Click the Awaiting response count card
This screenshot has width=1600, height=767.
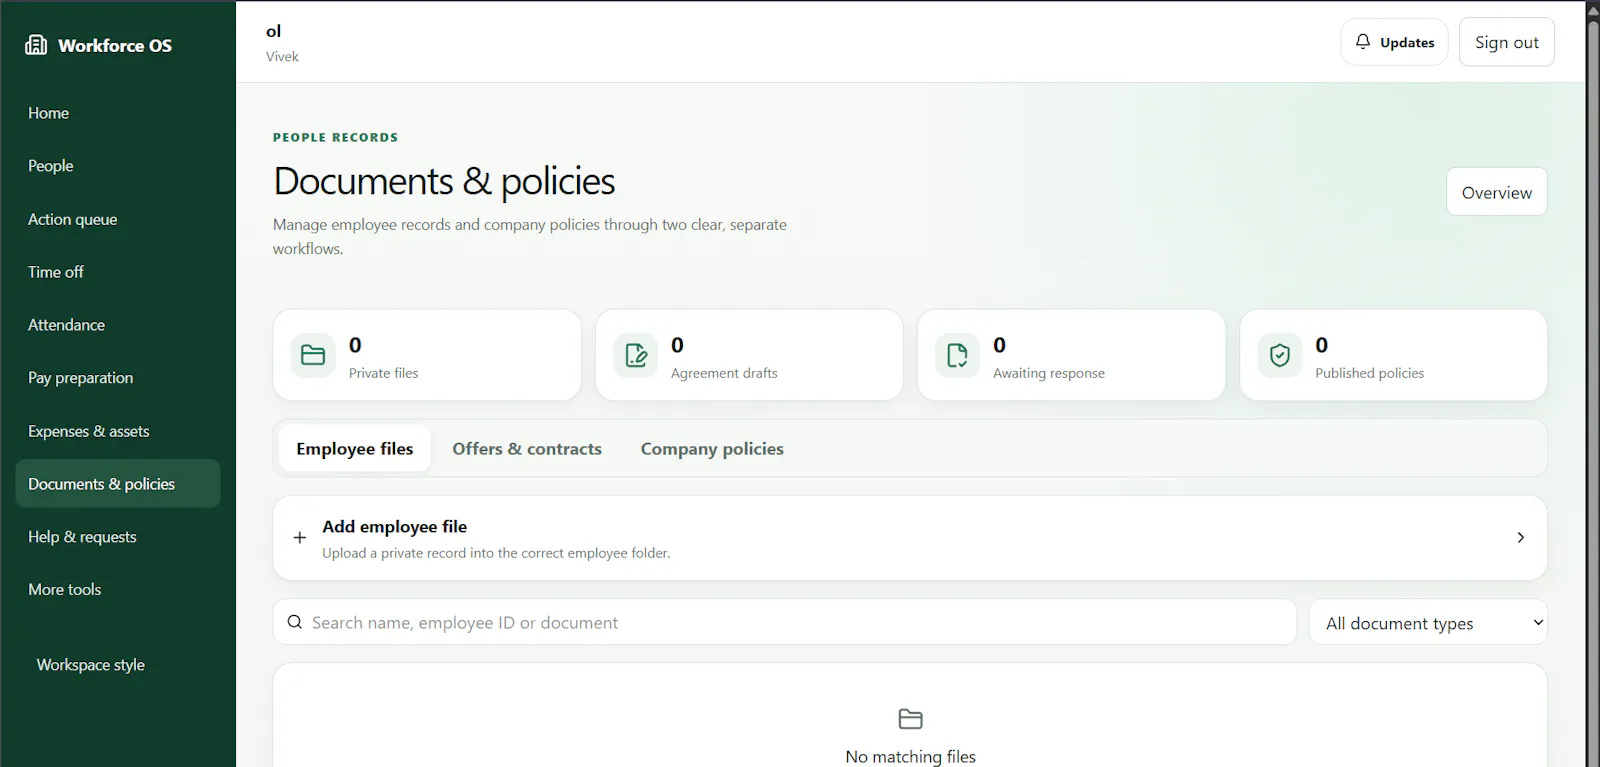pyautogui.click(x=1071, y=355)
